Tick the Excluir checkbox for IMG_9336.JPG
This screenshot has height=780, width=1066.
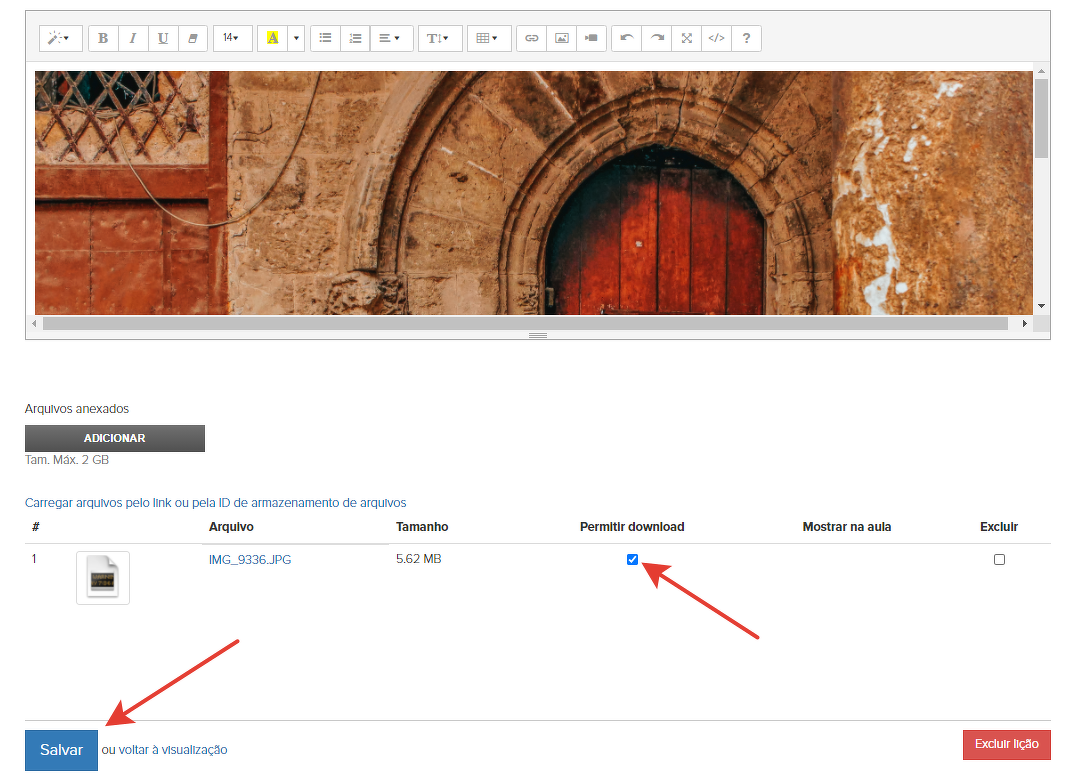click(999, 559)
